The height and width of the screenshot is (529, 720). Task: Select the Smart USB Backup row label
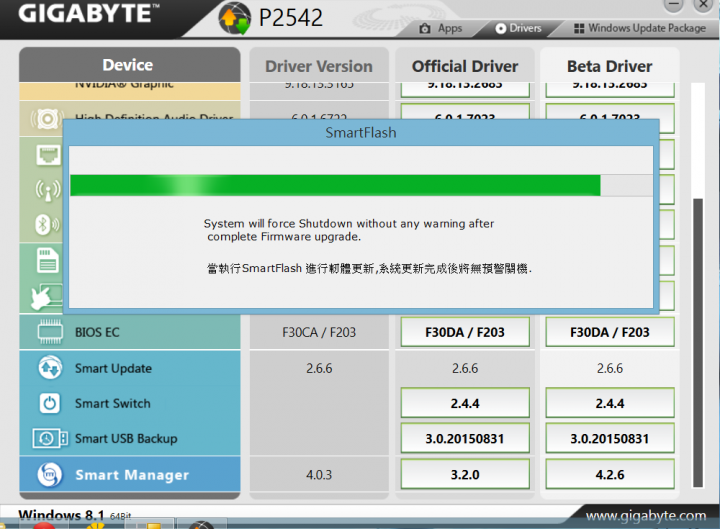(x=126, y=439)
